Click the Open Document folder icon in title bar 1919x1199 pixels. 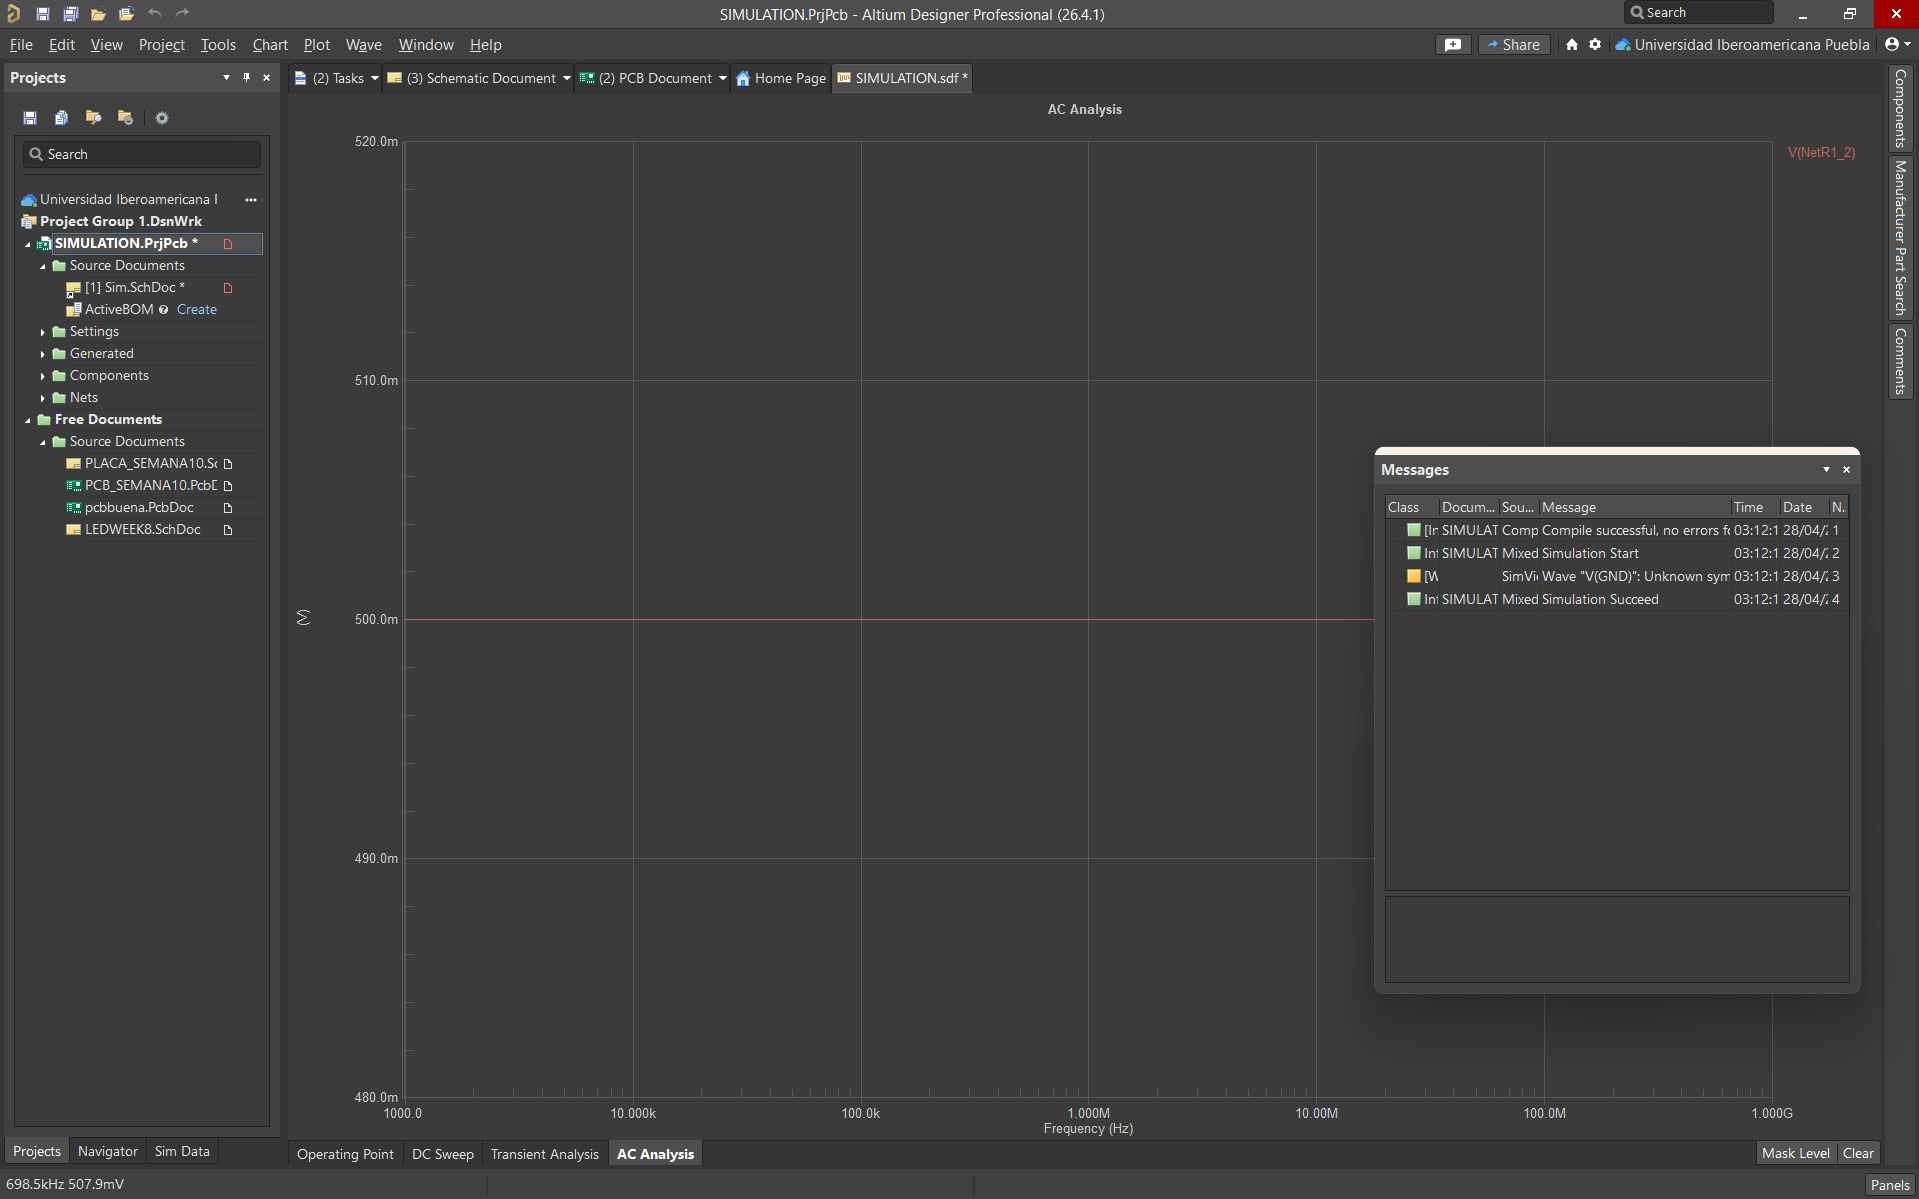coord(98,14)
